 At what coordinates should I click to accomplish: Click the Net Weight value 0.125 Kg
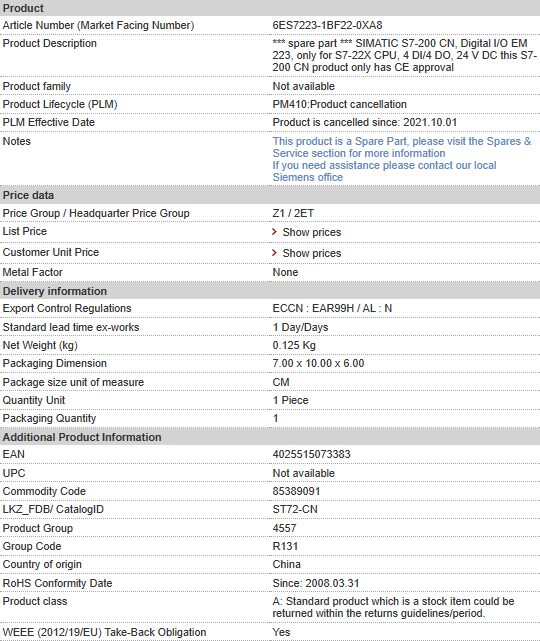294,345
